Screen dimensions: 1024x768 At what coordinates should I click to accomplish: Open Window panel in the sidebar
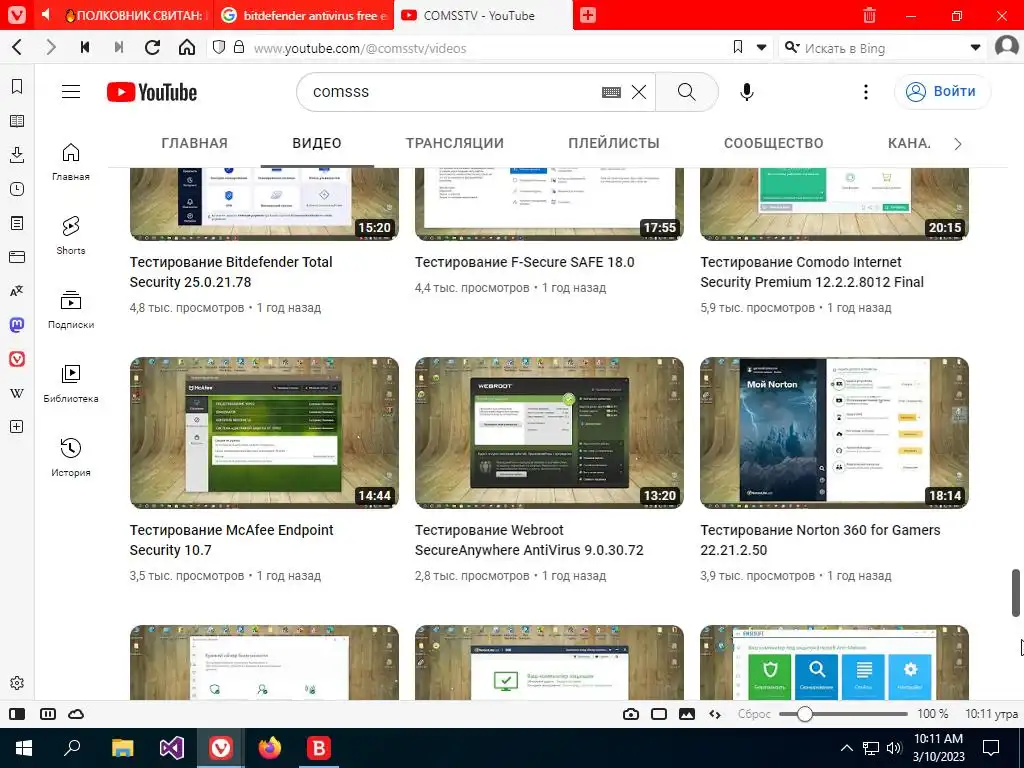[x=17, y=257]
